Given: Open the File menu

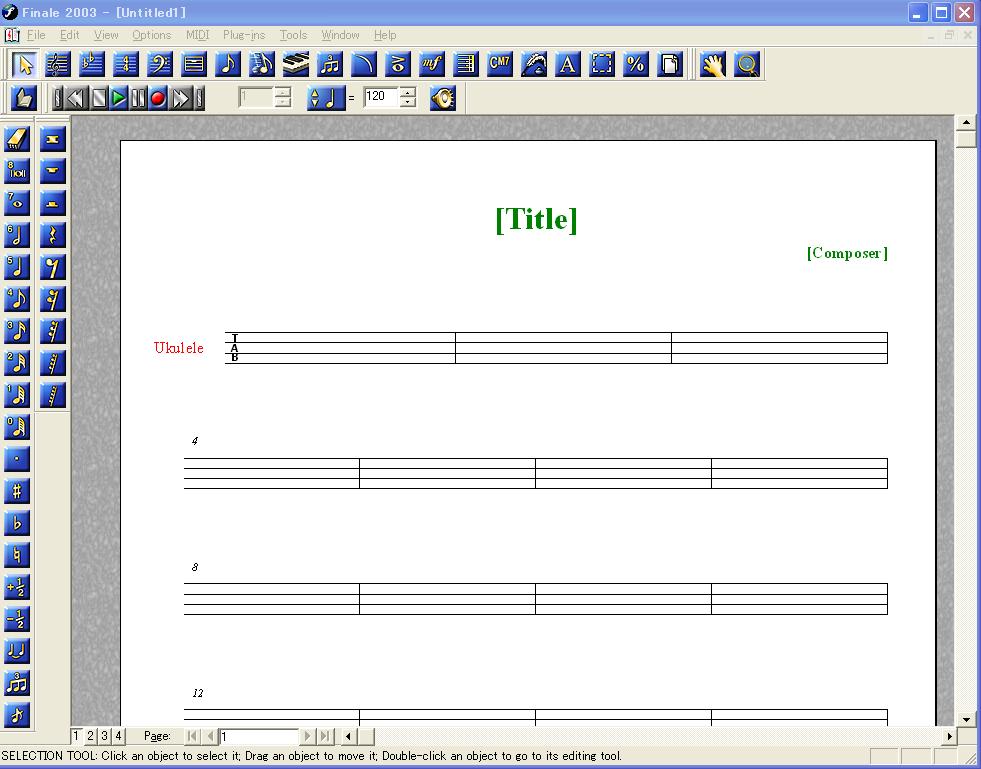Looking at the screenshot, I should 36,35.
